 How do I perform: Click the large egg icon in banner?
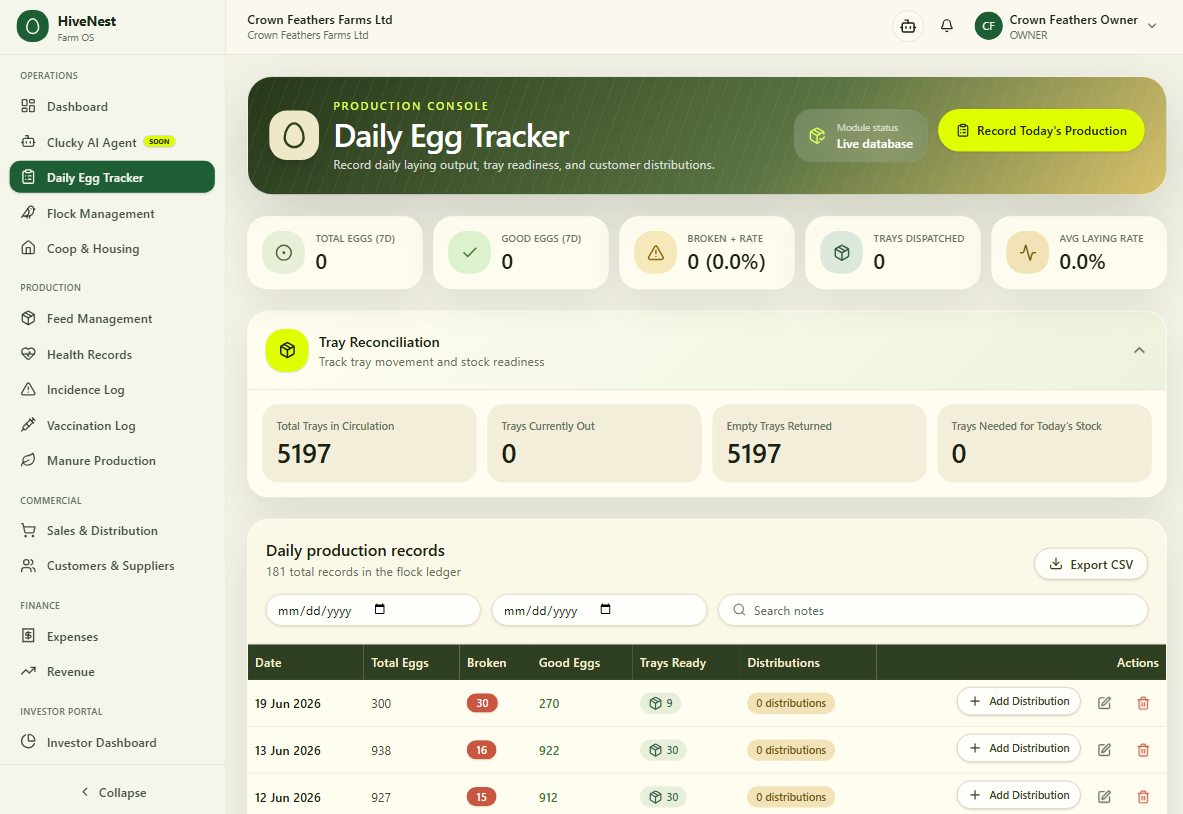click(x=294, y=136)
